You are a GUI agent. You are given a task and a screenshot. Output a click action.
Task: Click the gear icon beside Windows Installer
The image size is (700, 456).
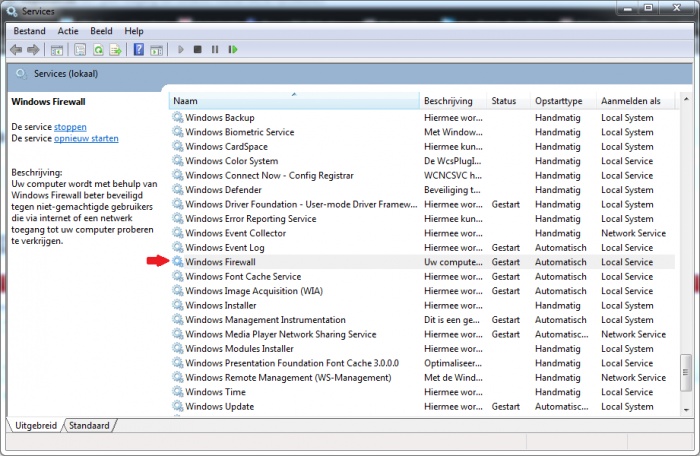pos(178,305)
